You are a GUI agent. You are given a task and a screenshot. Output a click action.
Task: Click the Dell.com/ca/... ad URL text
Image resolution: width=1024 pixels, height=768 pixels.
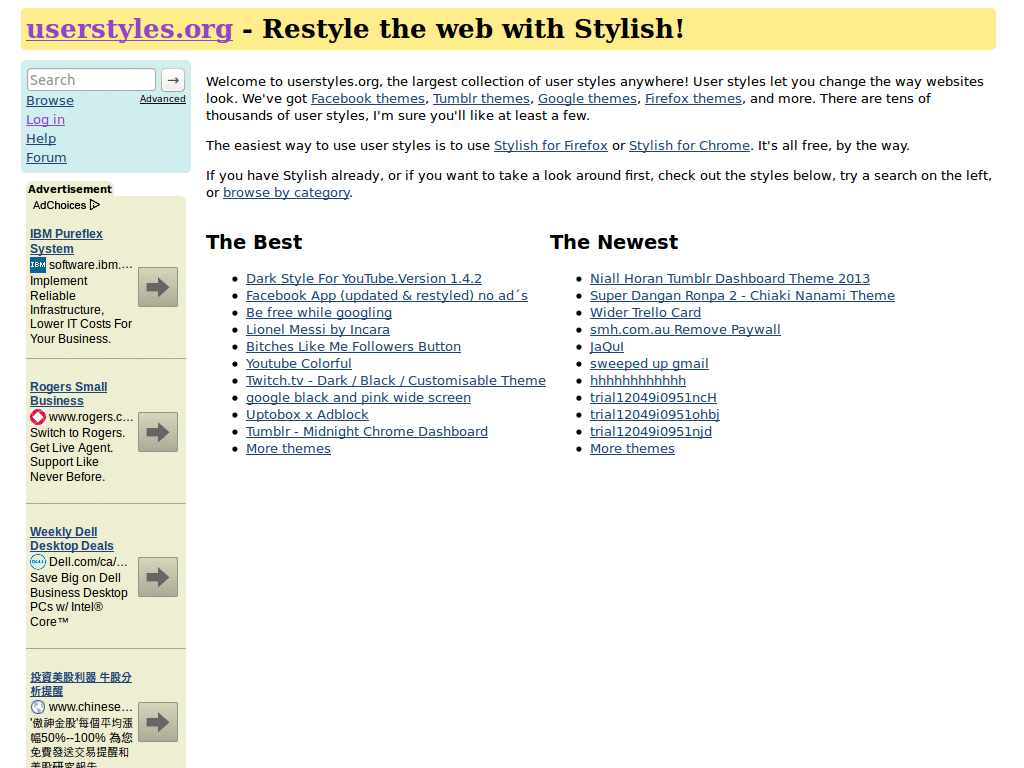(x=88, y=562)
